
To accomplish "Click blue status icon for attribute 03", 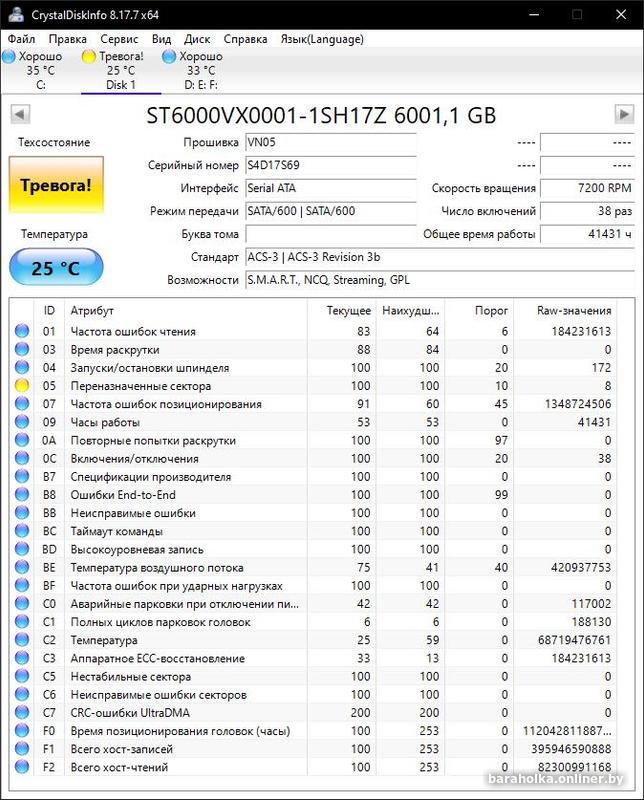I will point(22,349).
